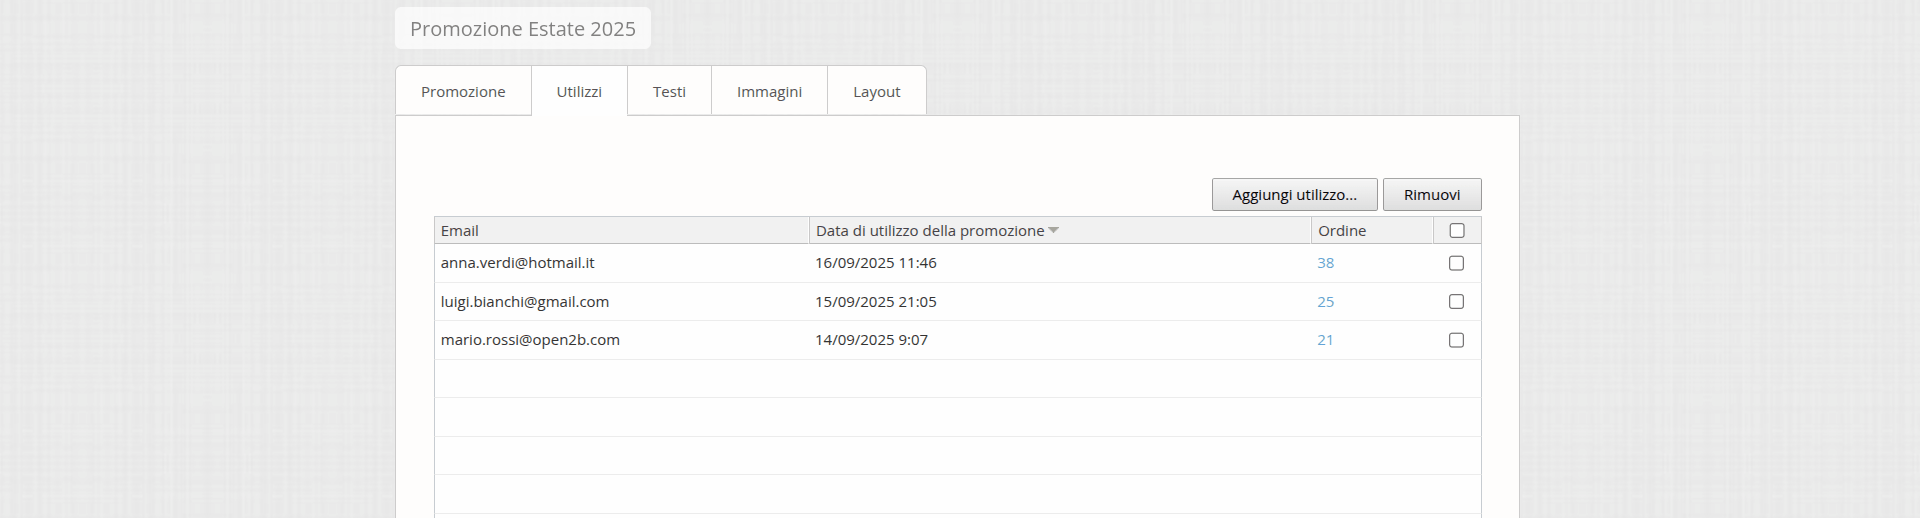The image size is (1920, 518).
Task: Switch to the Utilizzi tab
Action: [579, 92]
